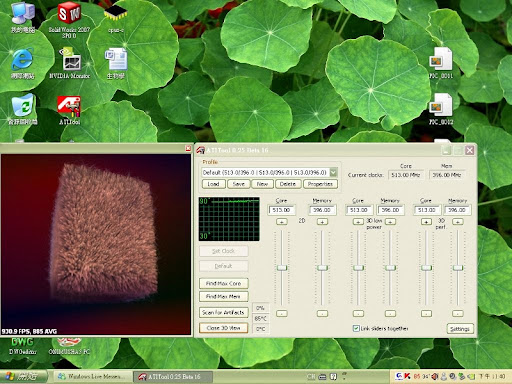Click the 3D low power Memory input field
The height and width of the screenshot is (384, 512).
coord(391,210)
